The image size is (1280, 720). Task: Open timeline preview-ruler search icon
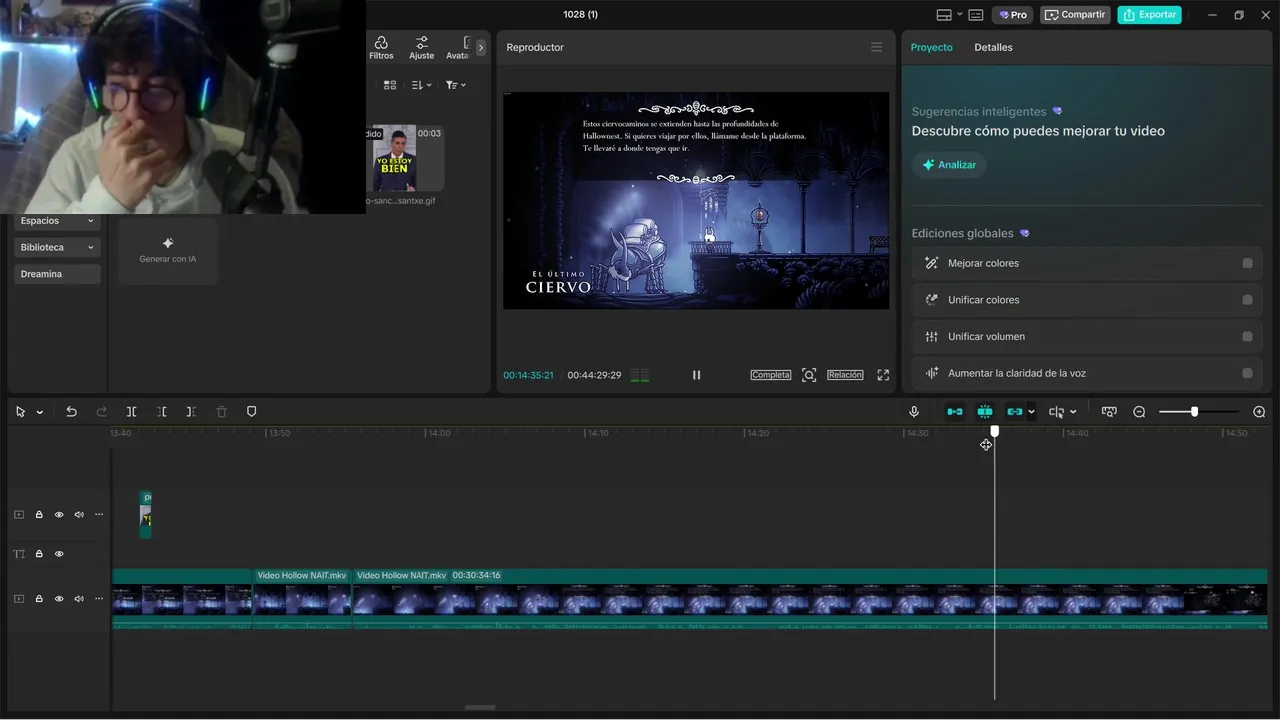[1109, 412]
